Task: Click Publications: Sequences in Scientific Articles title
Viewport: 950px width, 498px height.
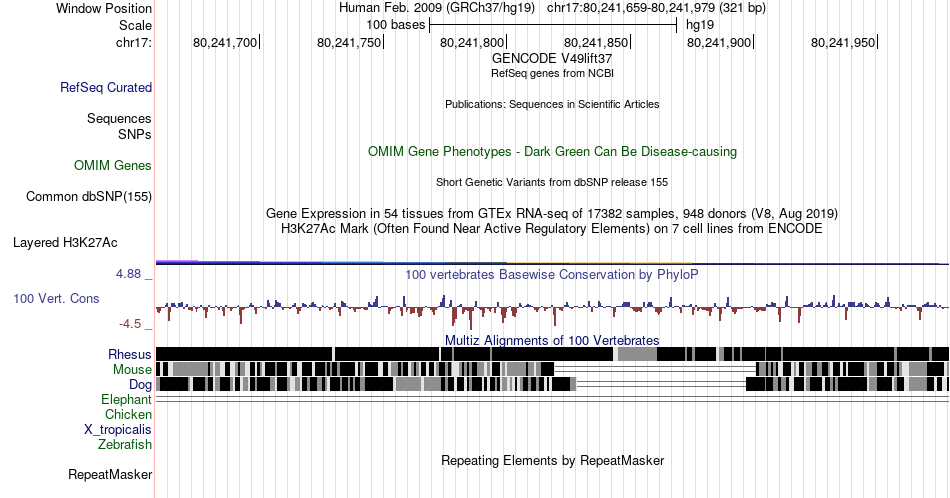Action: click(x=552, y=104)
